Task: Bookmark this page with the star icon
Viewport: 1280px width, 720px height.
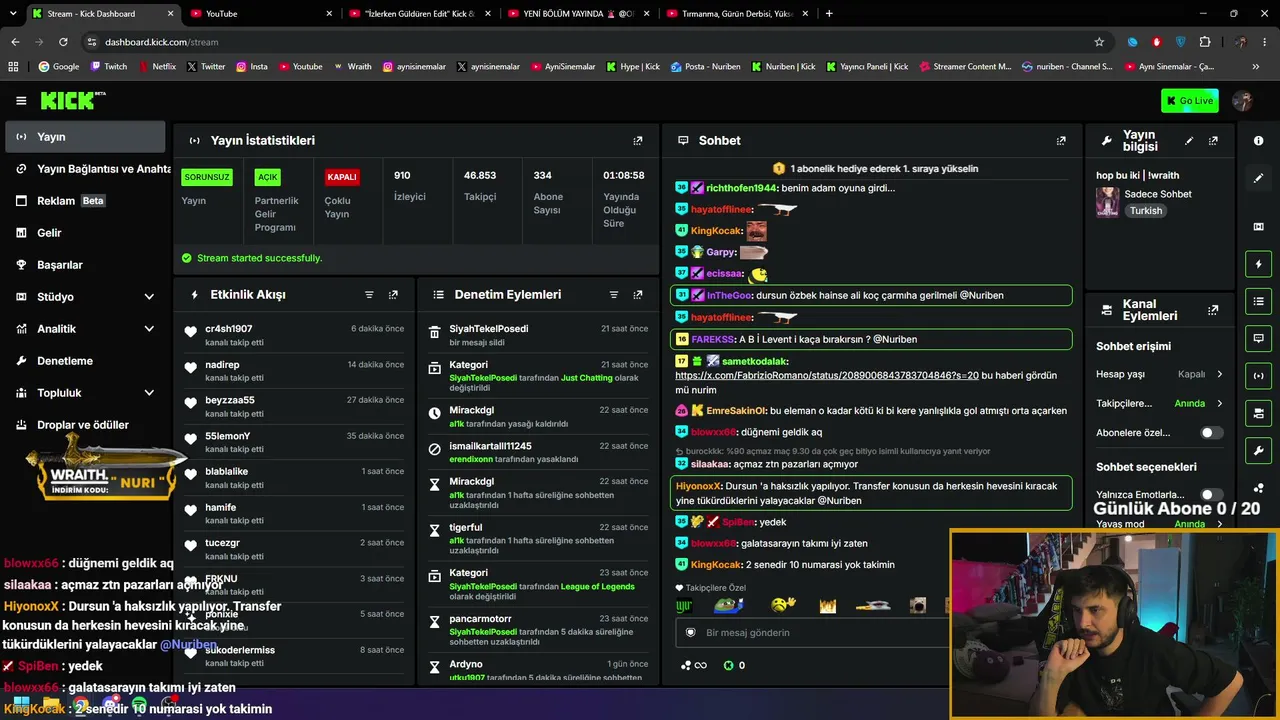Action: [x=1099, y=42]
